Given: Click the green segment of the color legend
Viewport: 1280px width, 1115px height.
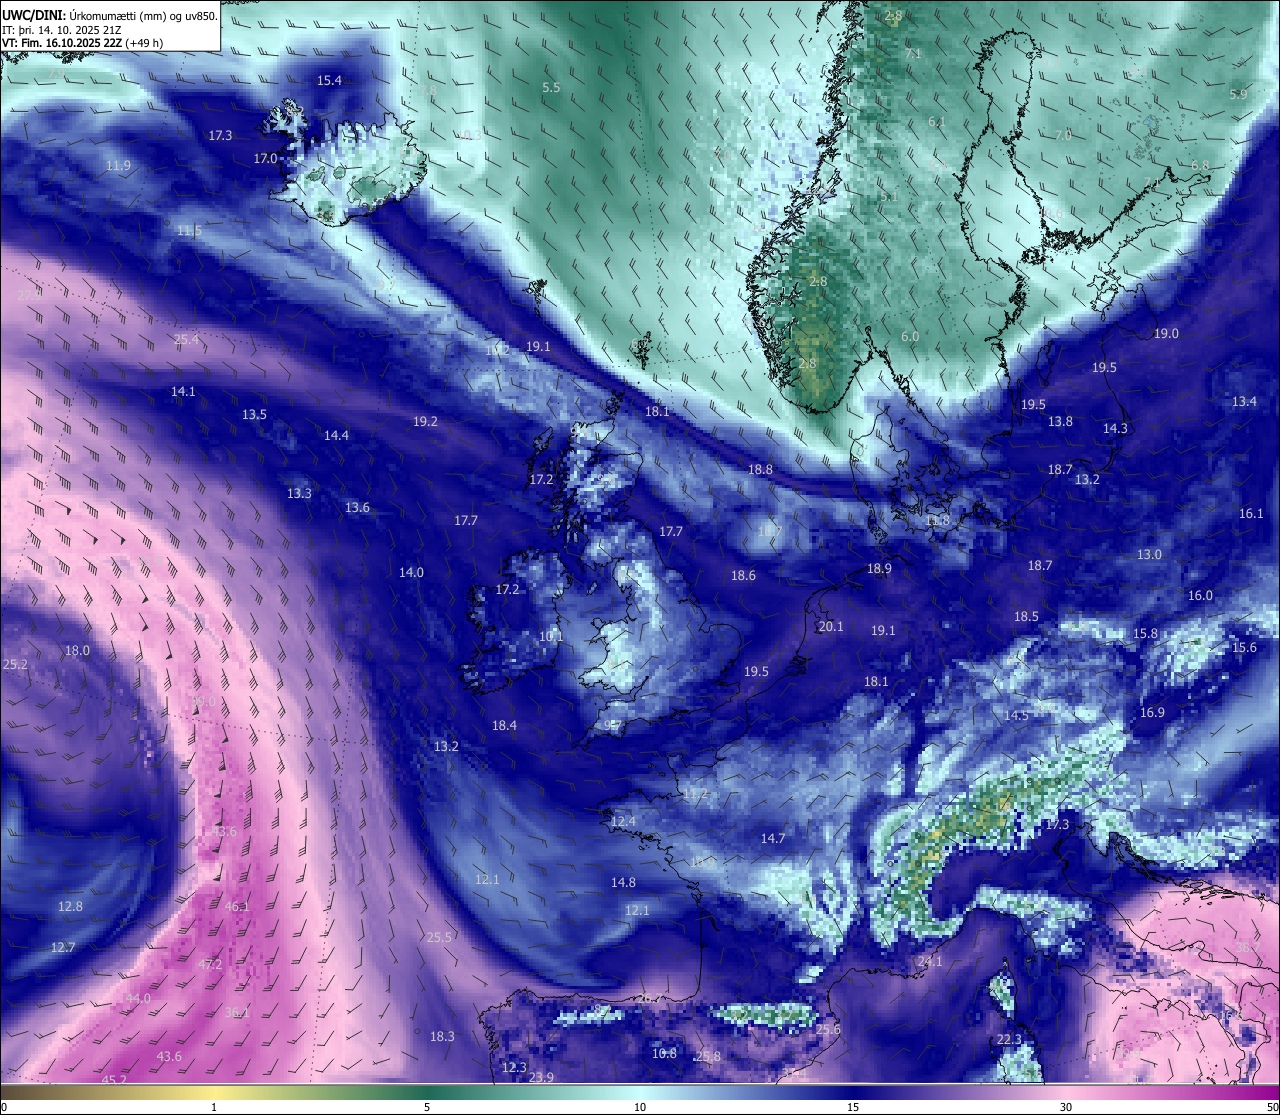Looking at the screenshot, I should (427, 1093).
